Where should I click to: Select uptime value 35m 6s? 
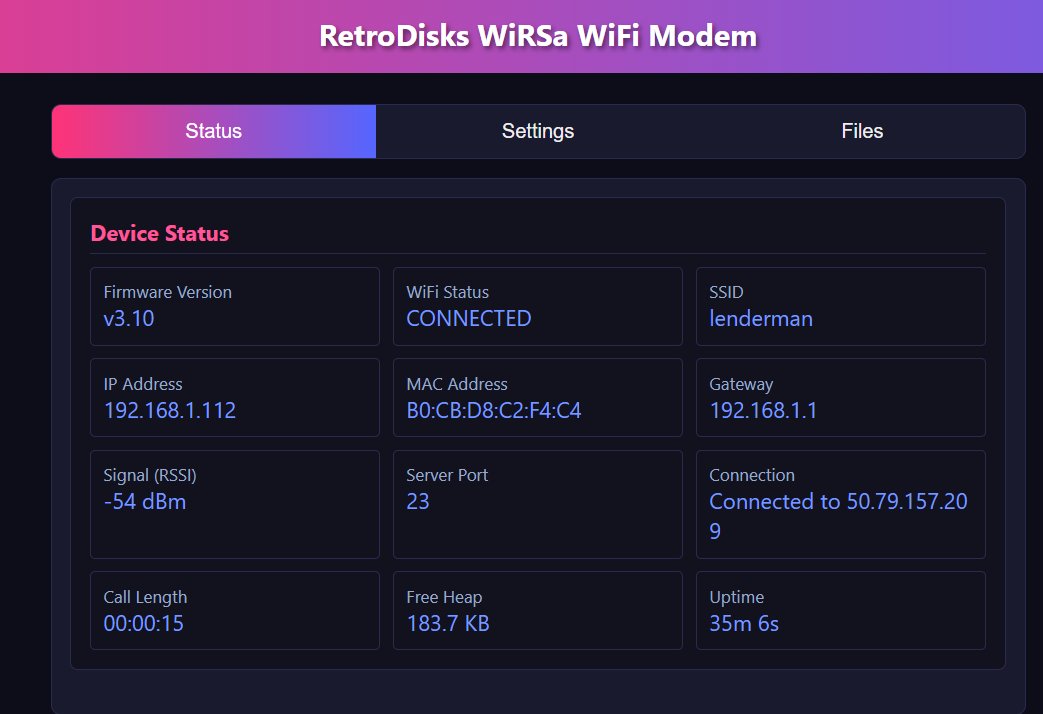[744, 624]
